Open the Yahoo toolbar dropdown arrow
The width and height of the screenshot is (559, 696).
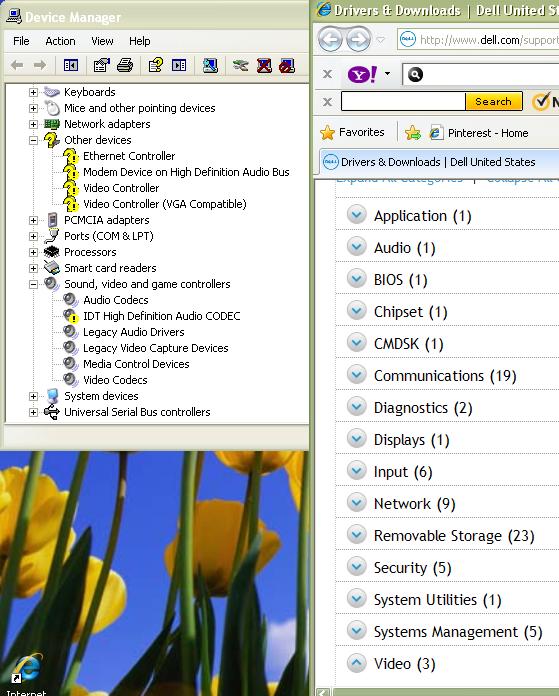388,74
